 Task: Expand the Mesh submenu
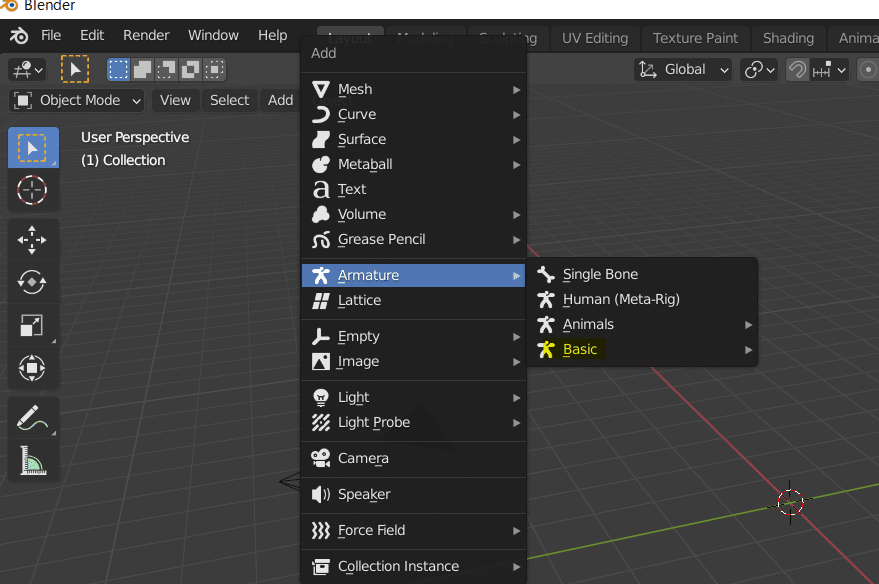click(x=413, y=89)
